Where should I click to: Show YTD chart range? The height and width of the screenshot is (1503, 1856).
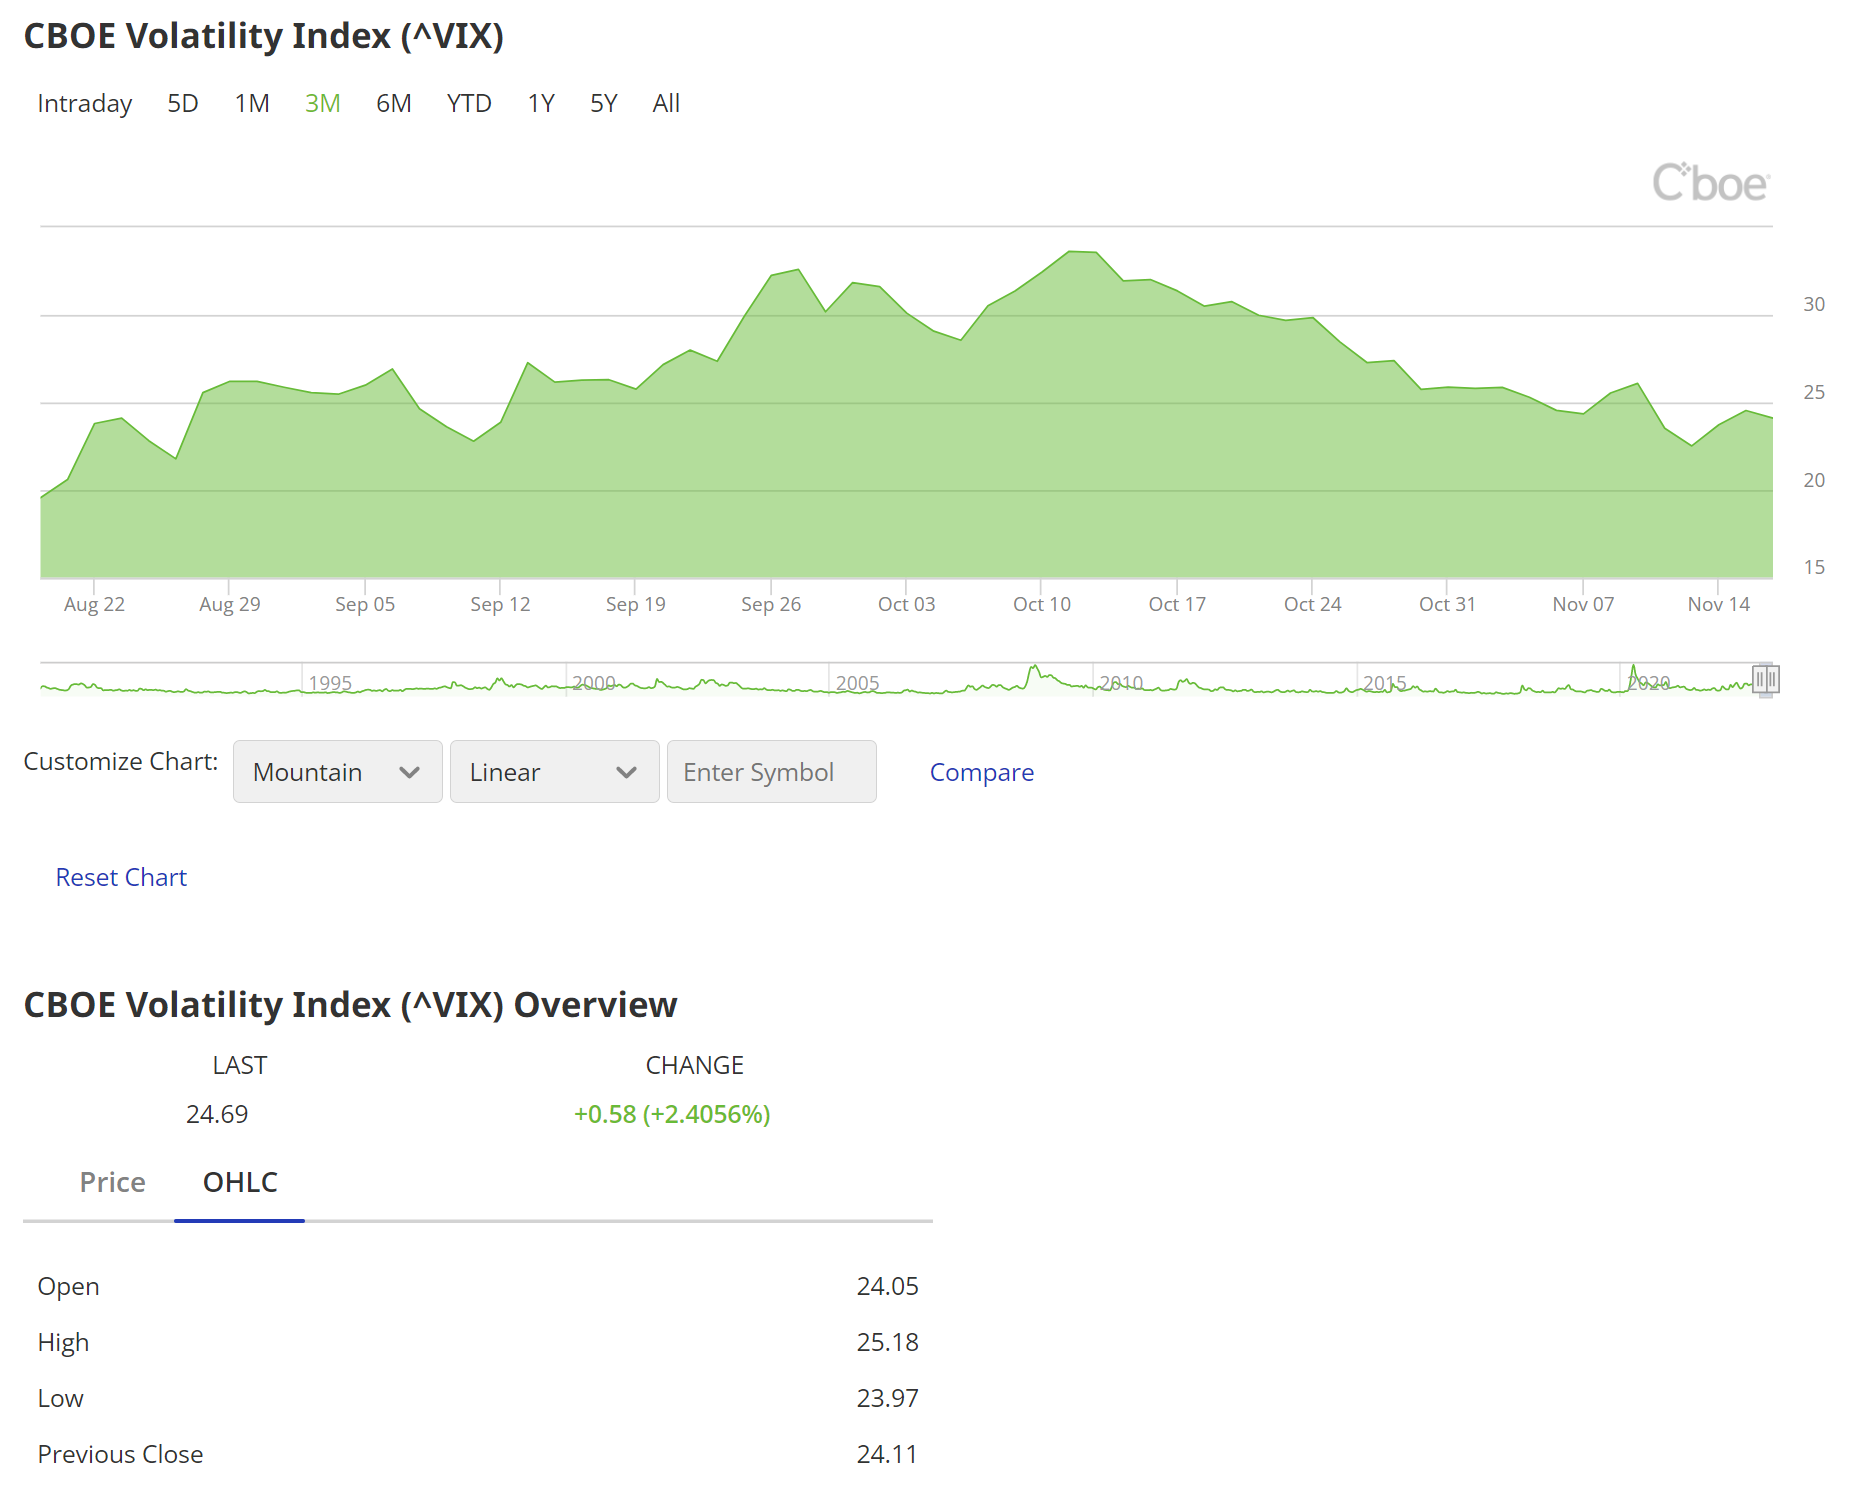pyautogui.click(x=469, y=103)
